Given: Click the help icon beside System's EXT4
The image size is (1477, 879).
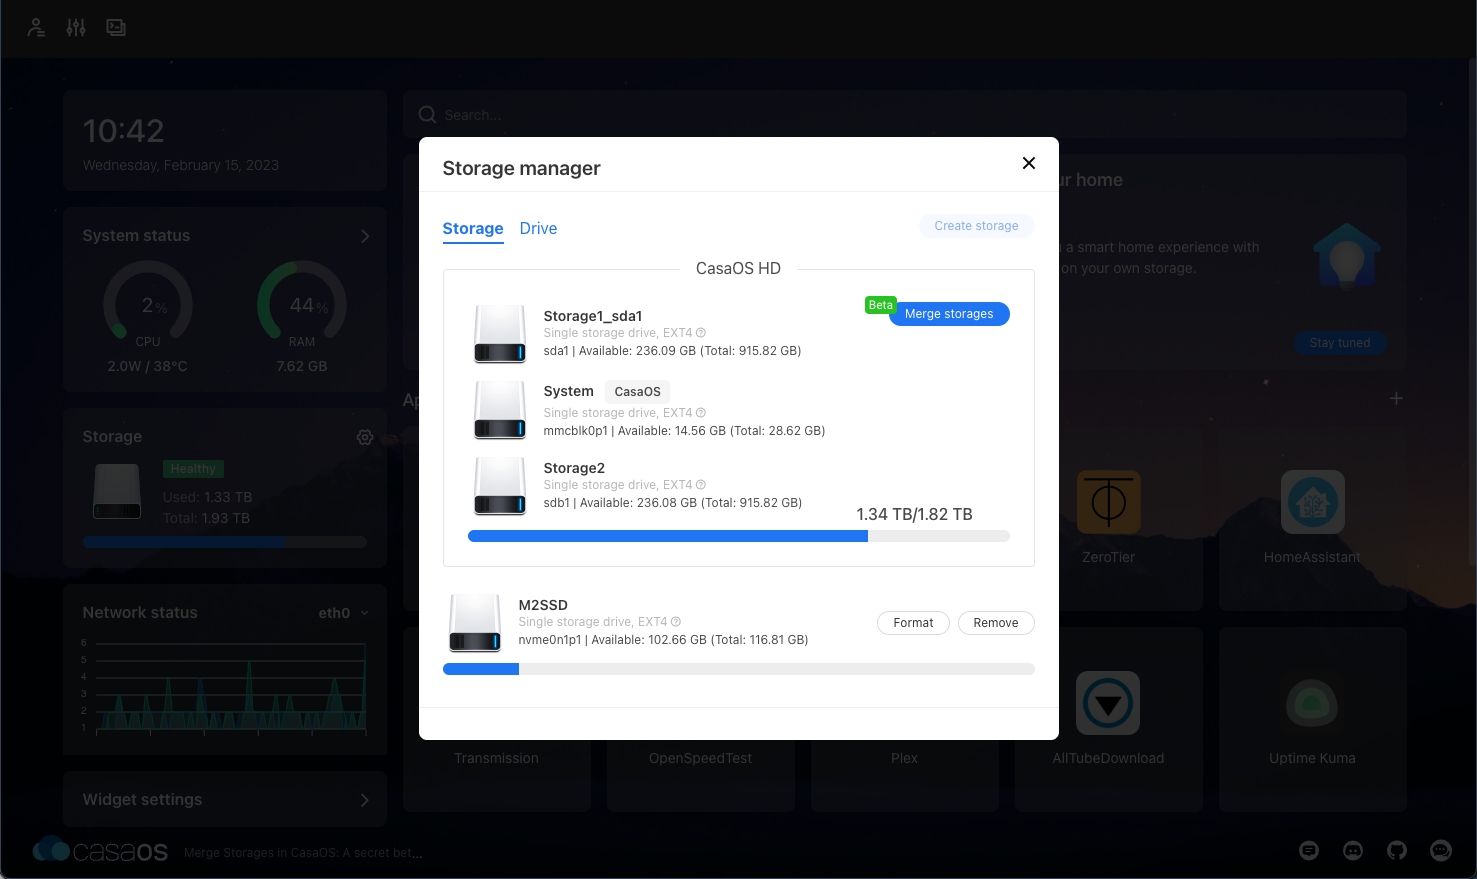Looking at the screenshot, I should click(x=701, y=413).
